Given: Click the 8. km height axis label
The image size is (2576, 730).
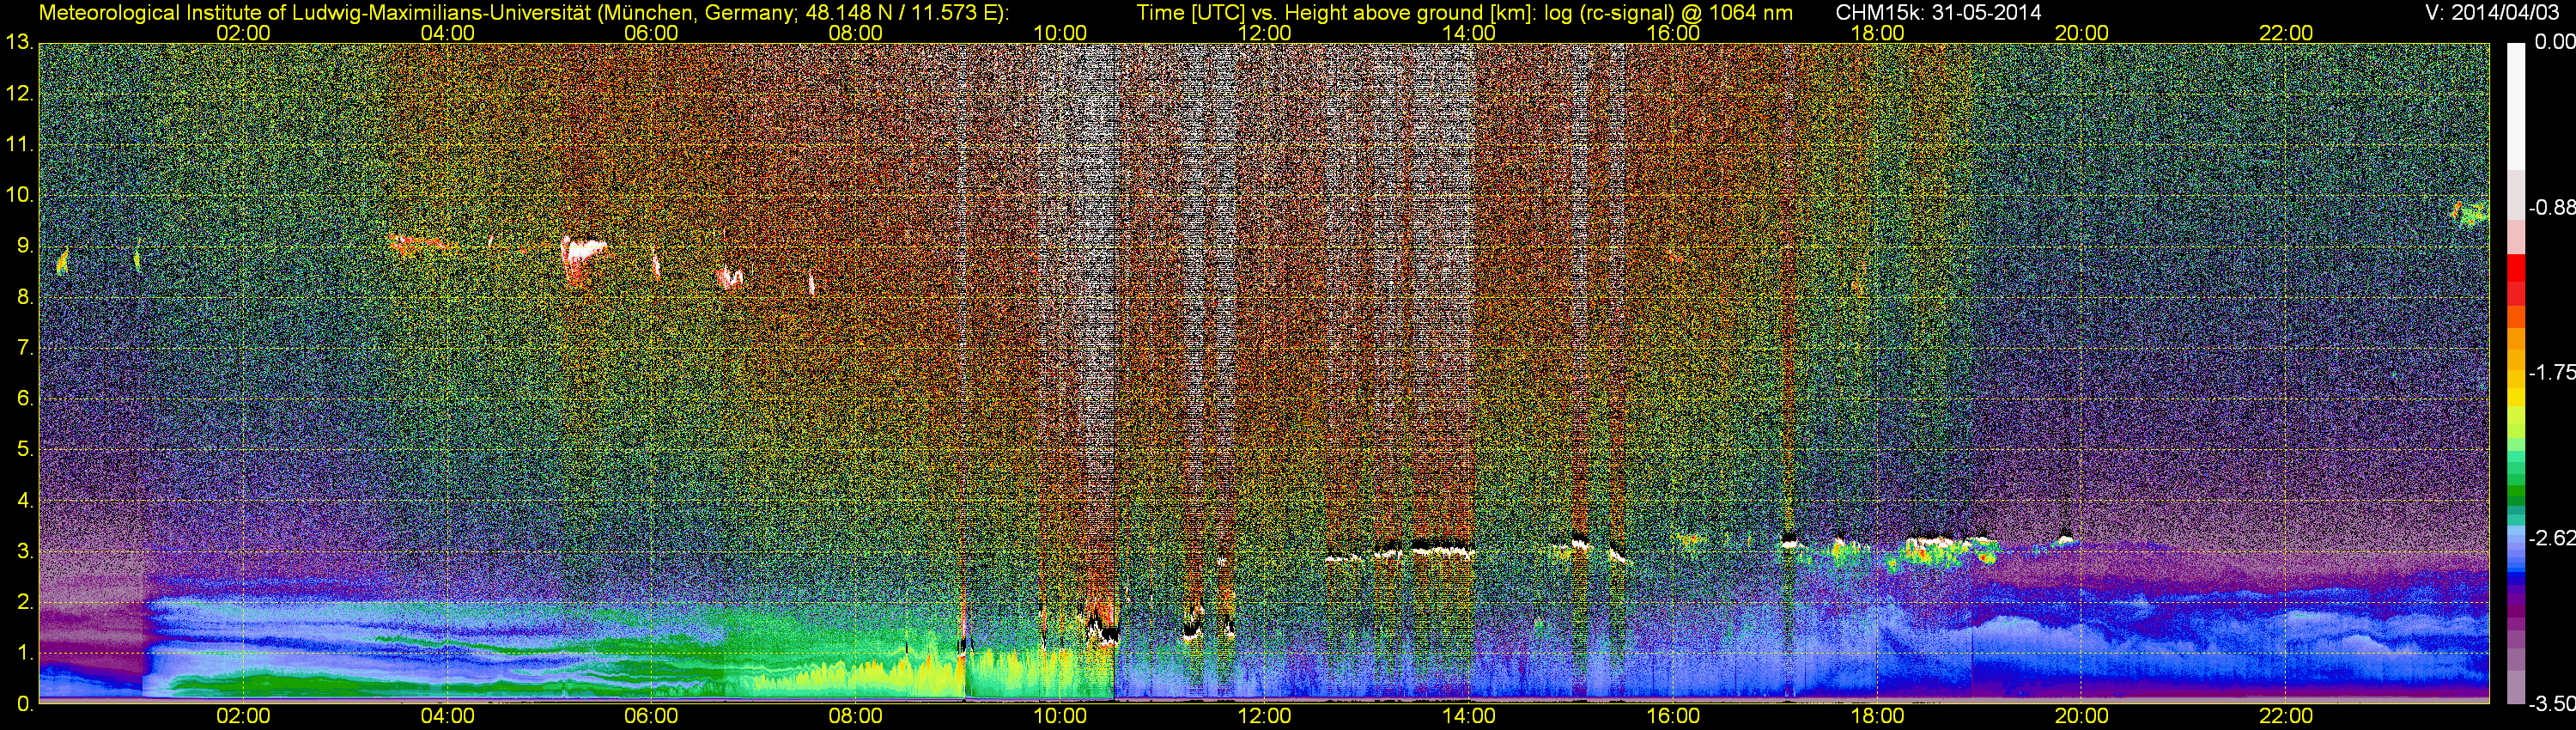Looking at the screenshot, I should pos(26,297).
